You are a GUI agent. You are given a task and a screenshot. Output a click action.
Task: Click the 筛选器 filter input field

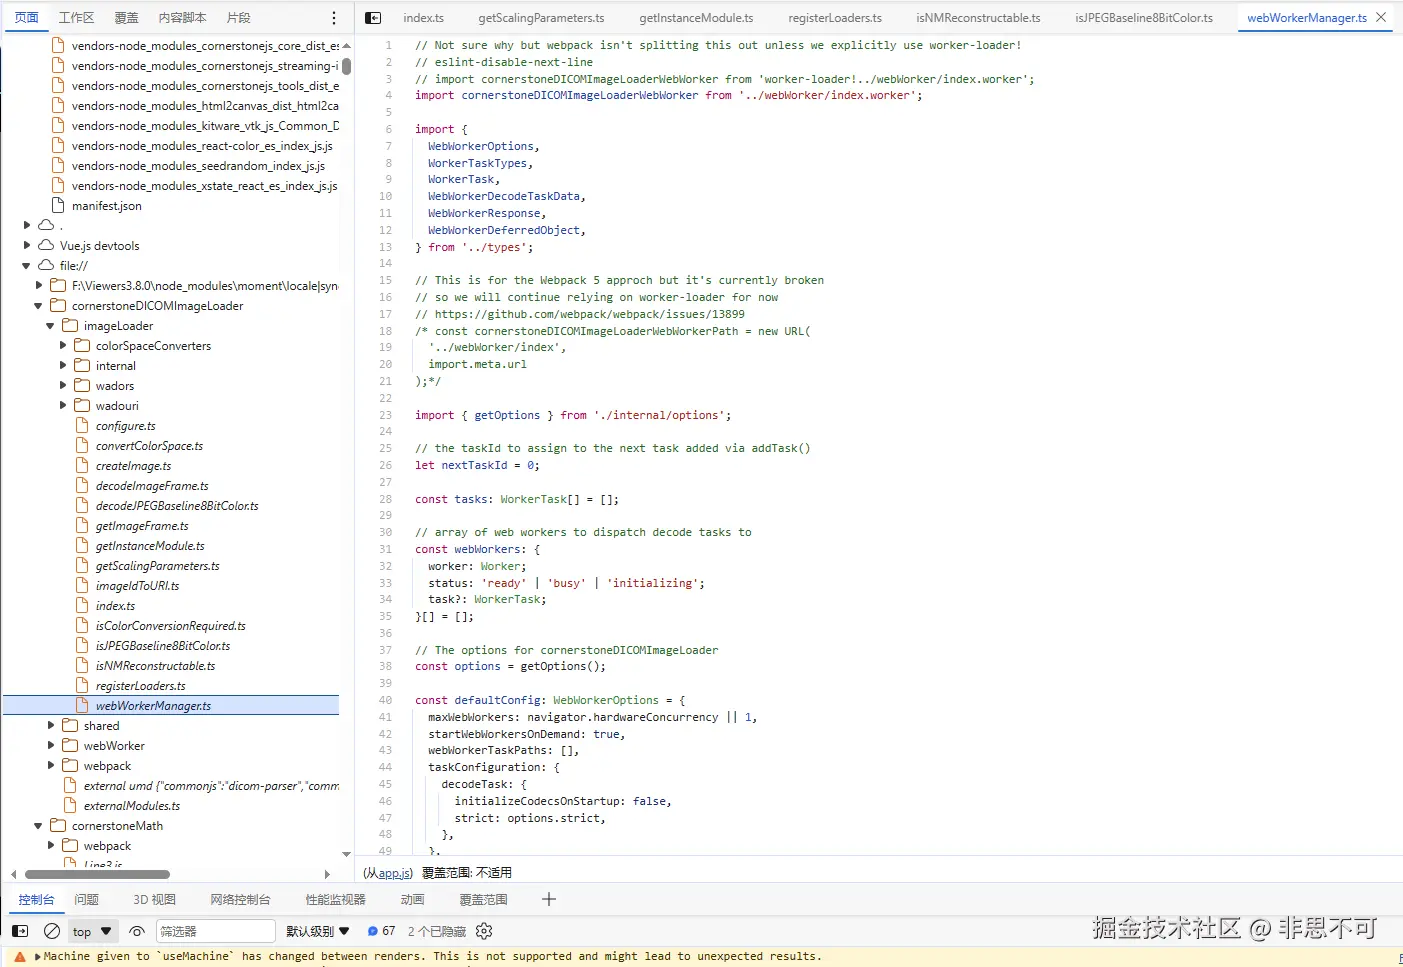click(x=215, y=931)
